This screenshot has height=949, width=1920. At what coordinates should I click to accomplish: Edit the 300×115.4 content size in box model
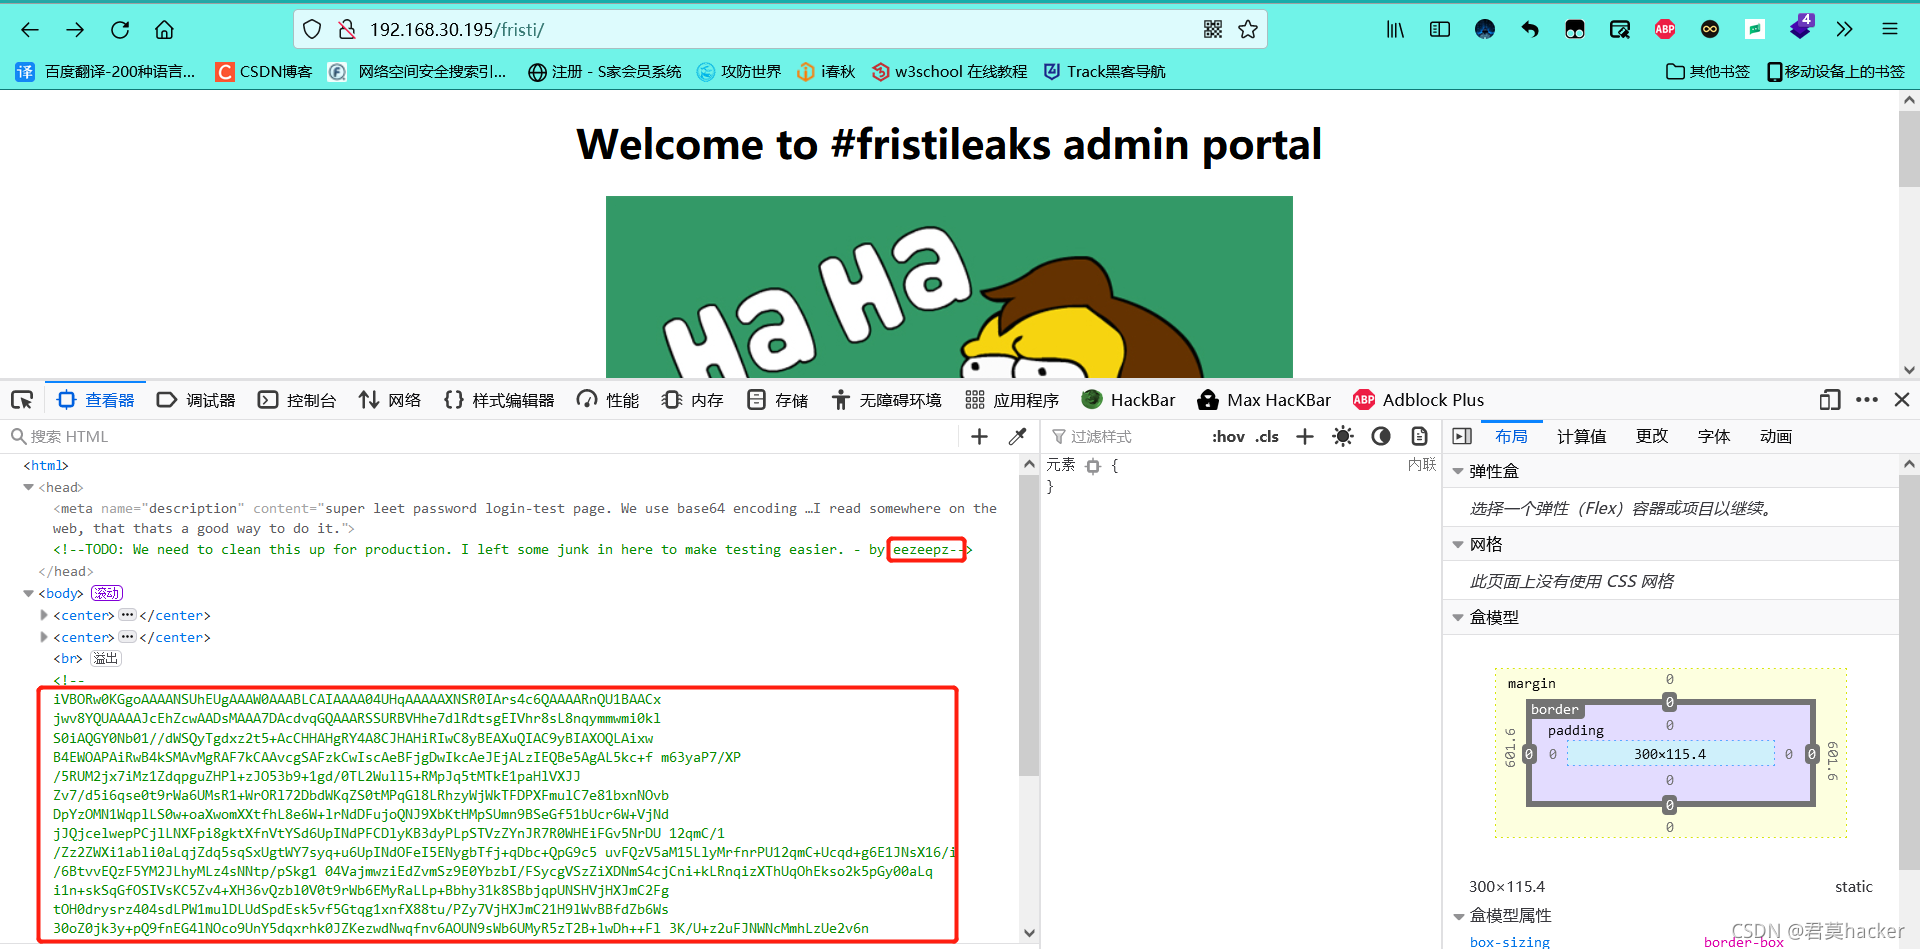[1670, 754]
